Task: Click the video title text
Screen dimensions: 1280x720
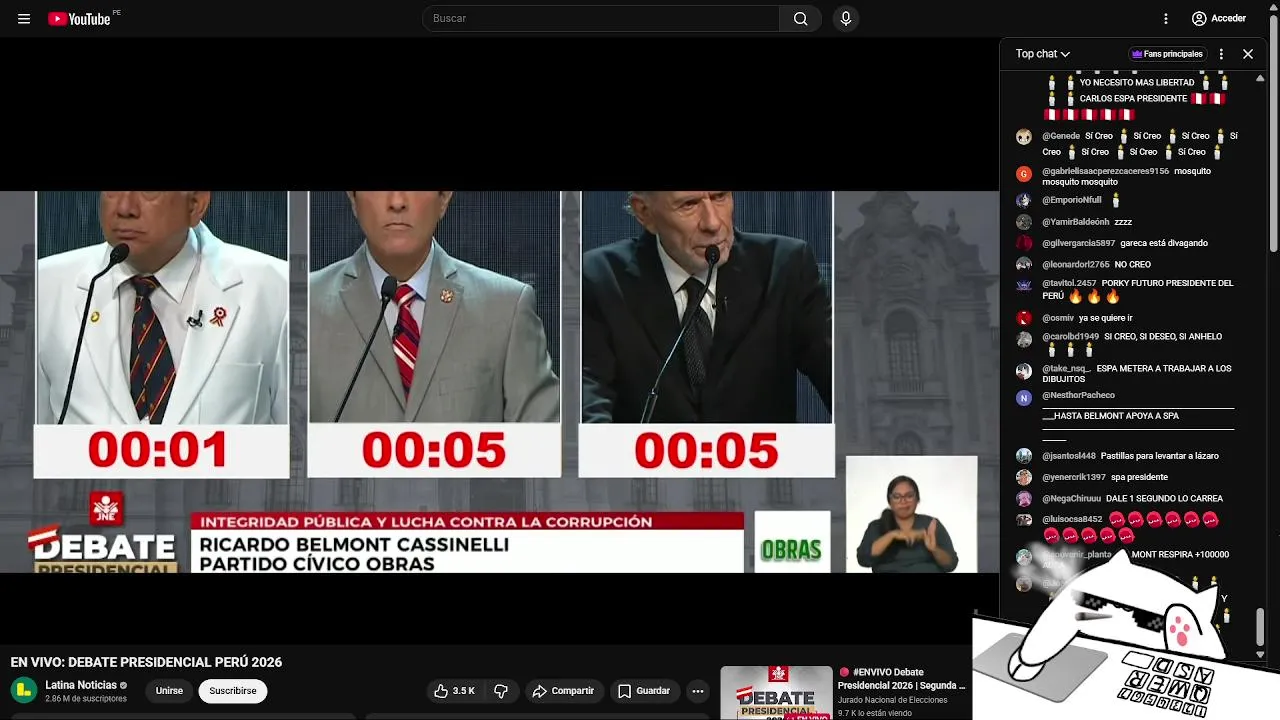Action: point(146,662)
